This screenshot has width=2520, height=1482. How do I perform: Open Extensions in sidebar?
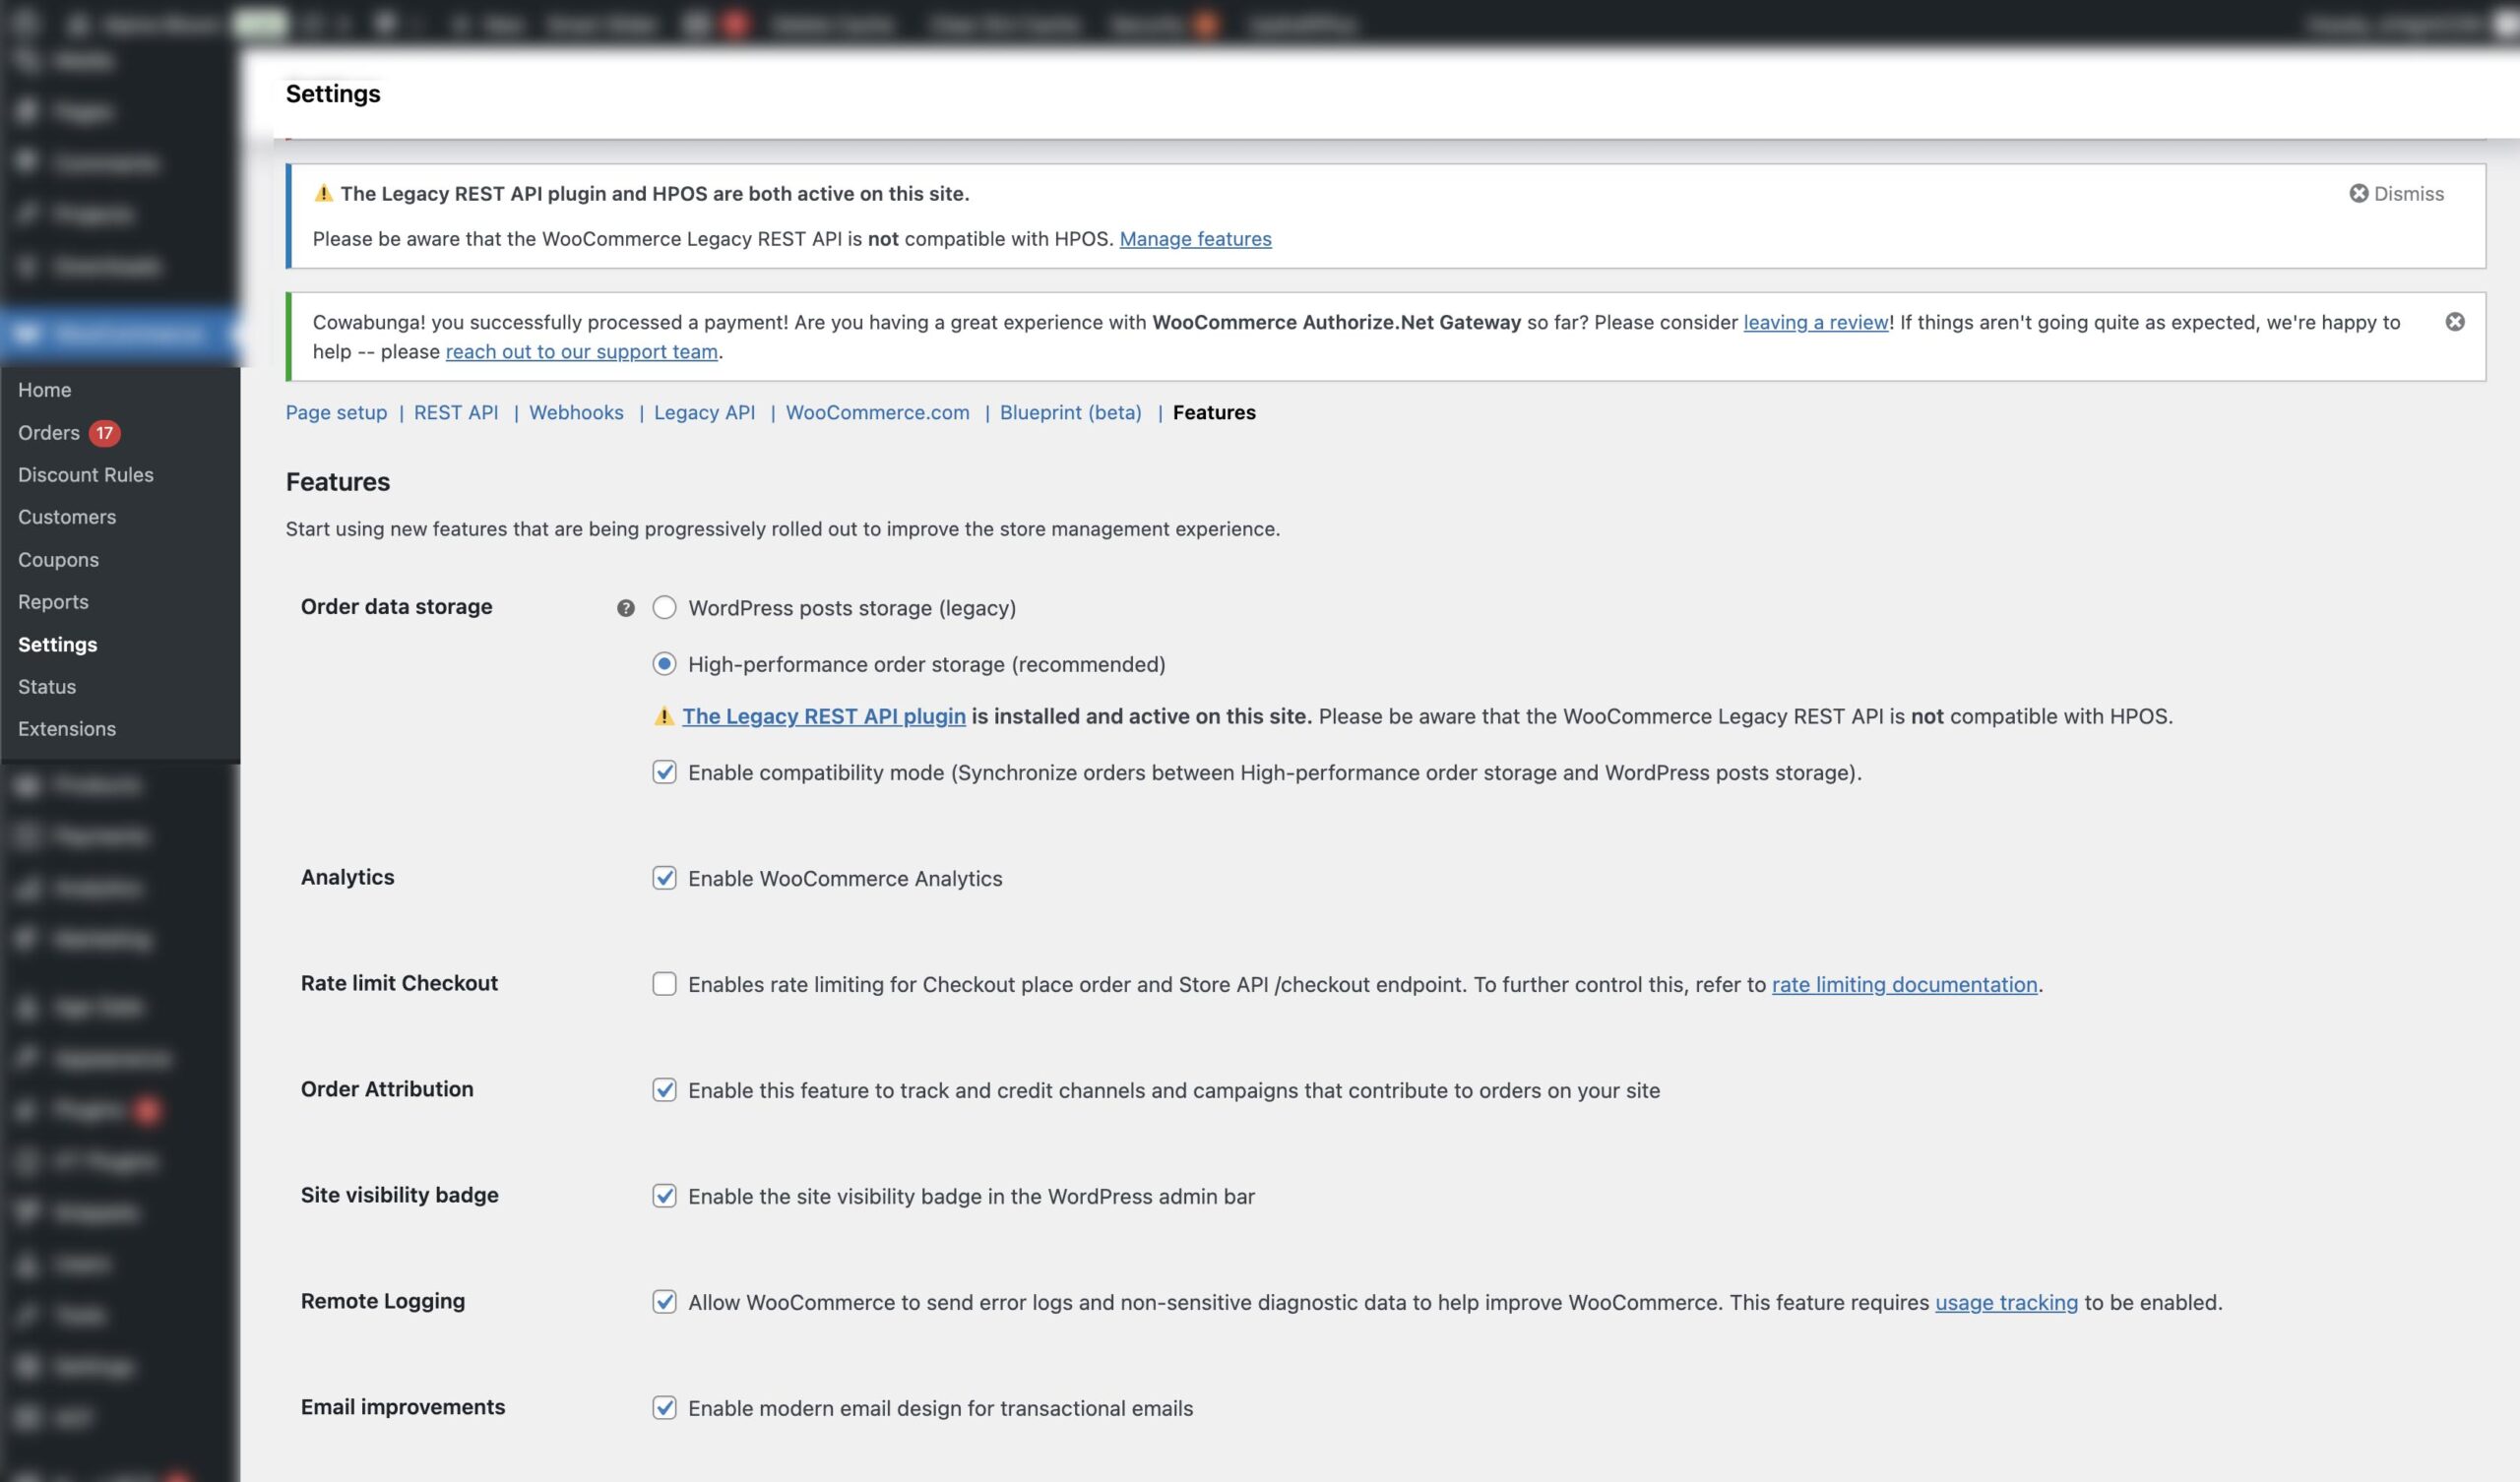(x=66, y=728)
